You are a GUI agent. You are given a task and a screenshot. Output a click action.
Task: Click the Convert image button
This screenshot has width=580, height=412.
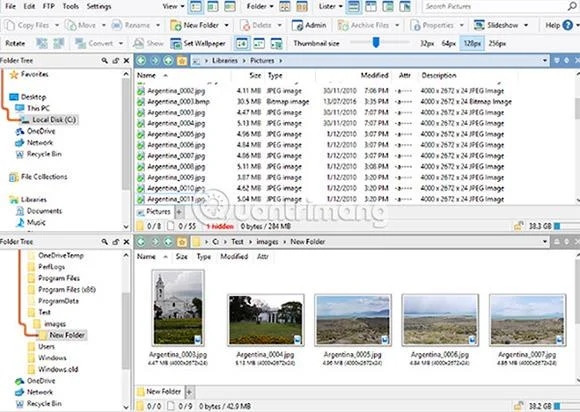94,43
